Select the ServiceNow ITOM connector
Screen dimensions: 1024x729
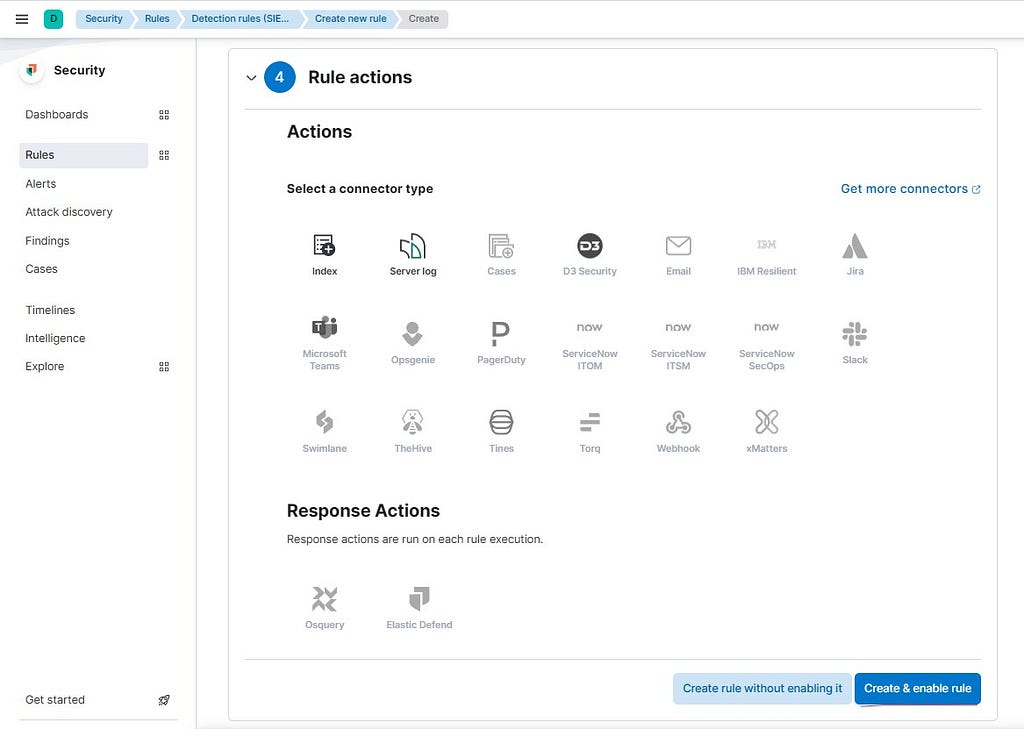(x=590, y=344)
